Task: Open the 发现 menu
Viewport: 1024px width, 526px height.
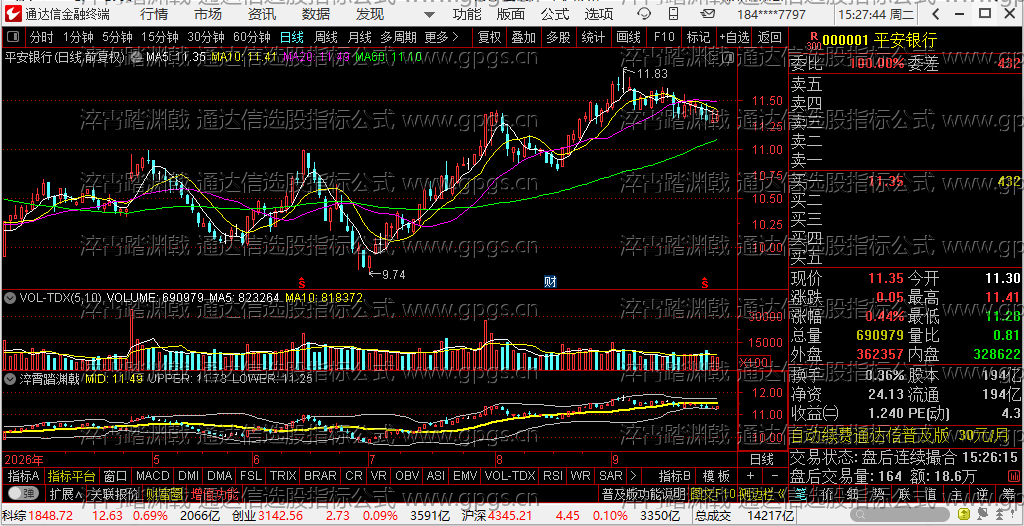Action: (370, 14)
